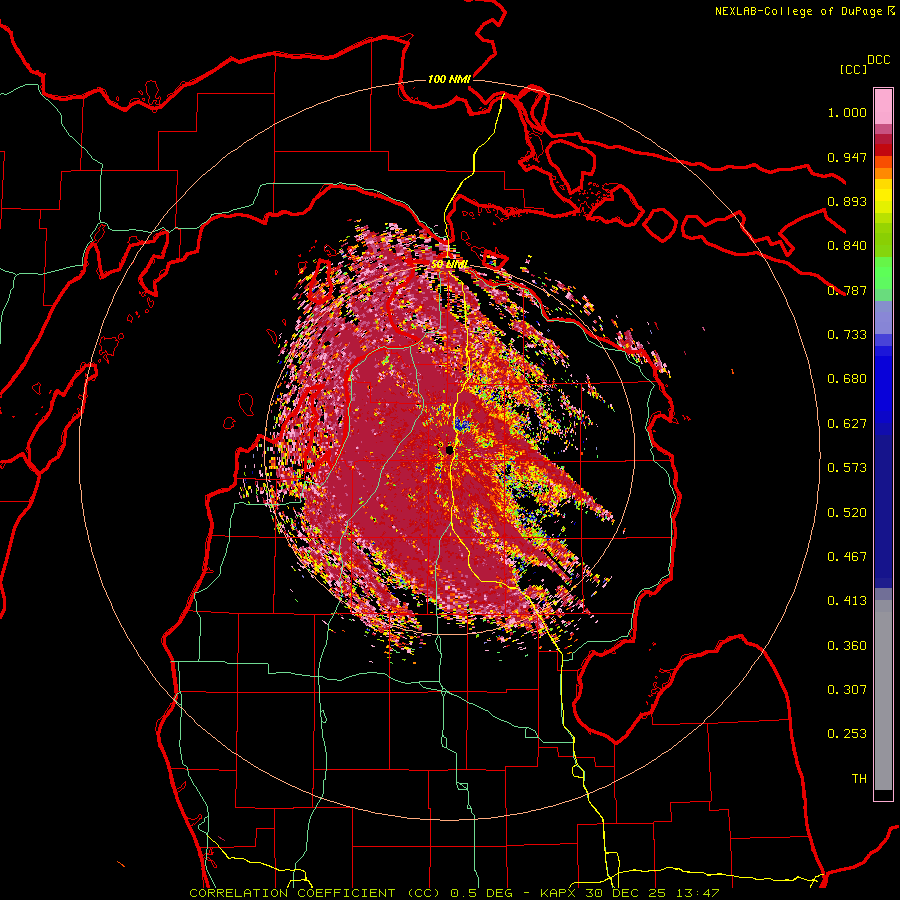This screenshot has width=900, height=900.
Task: Select the 0.787 legend value
Action: (847, 290)
